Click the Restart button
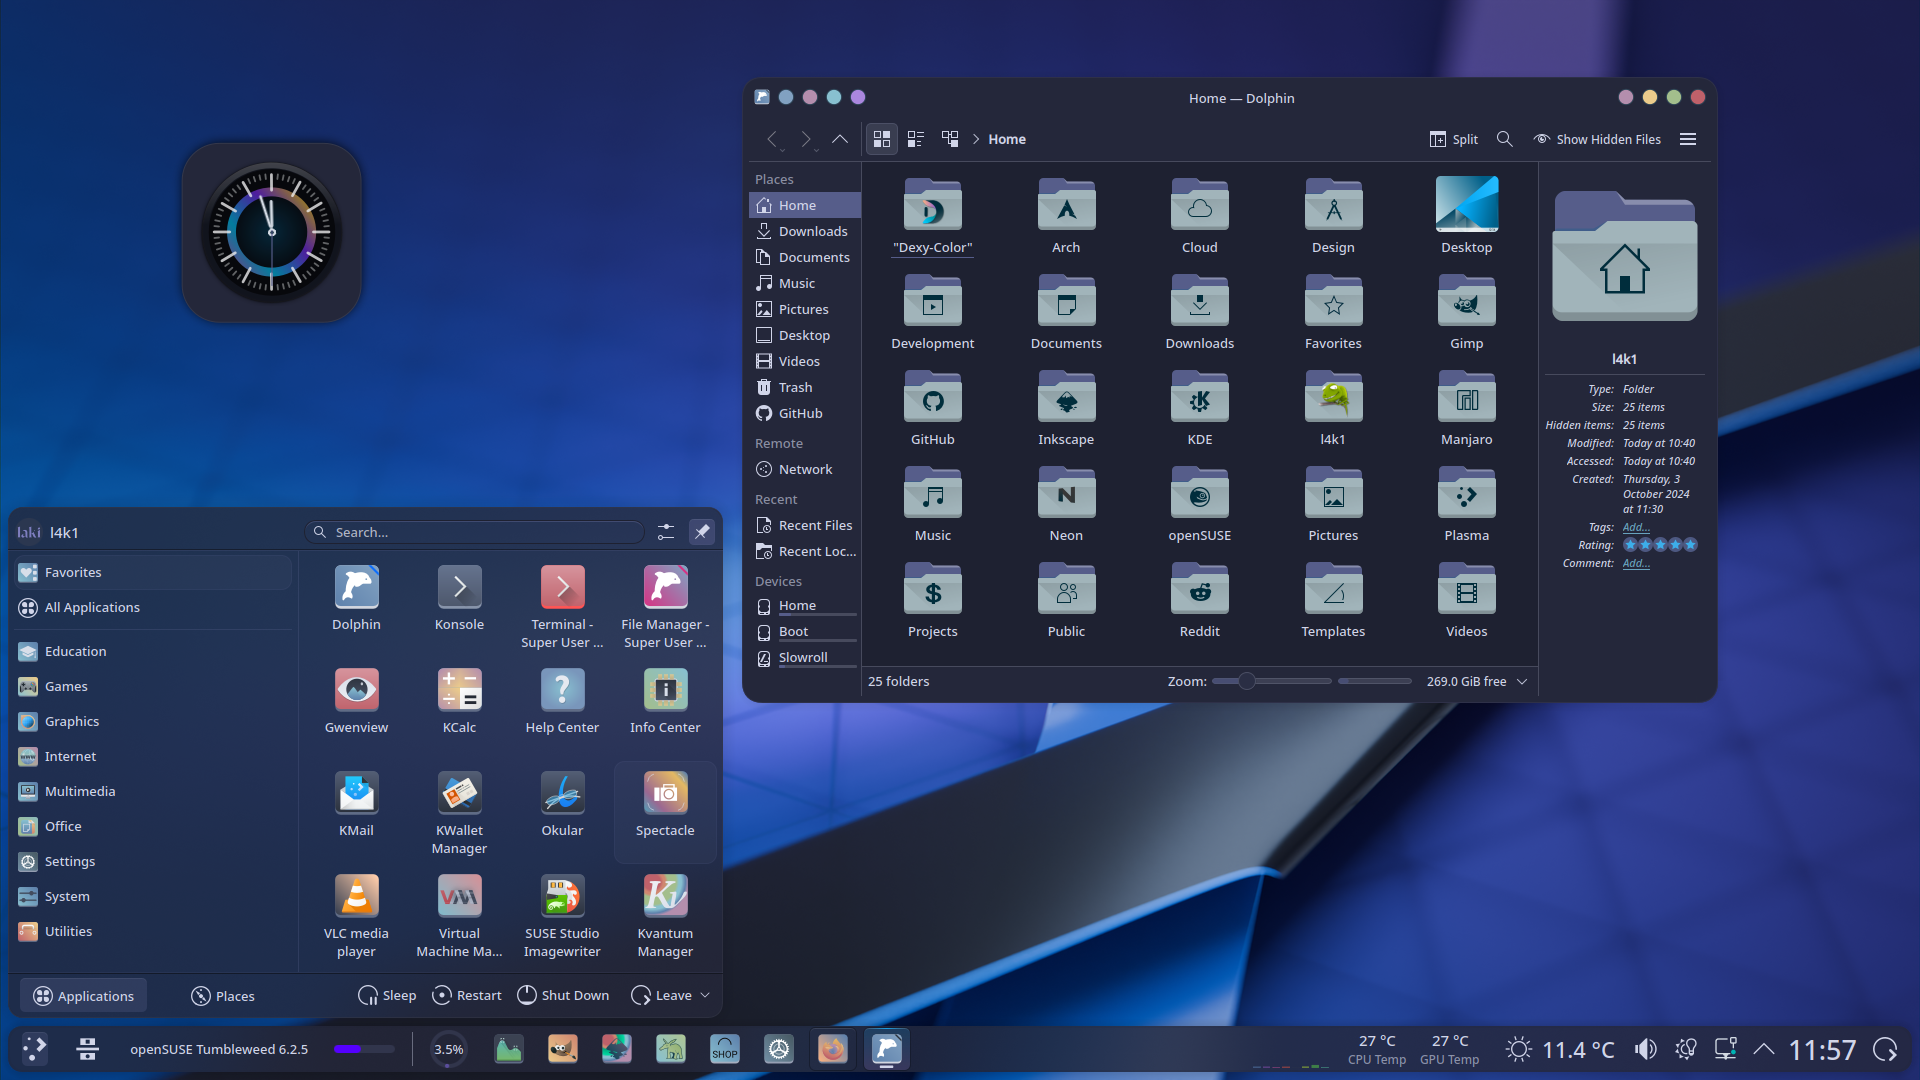 pos(467,995)
